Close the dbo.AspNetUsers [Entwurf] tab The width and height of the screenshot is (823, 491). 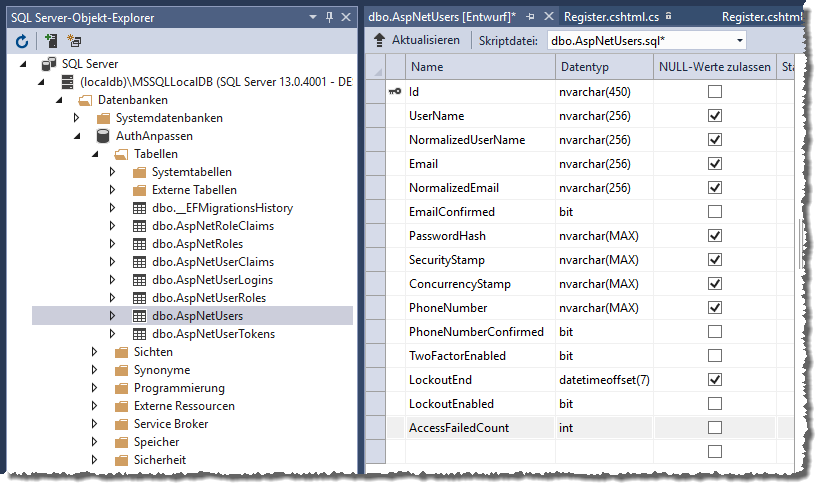click(x=548, y=17)
